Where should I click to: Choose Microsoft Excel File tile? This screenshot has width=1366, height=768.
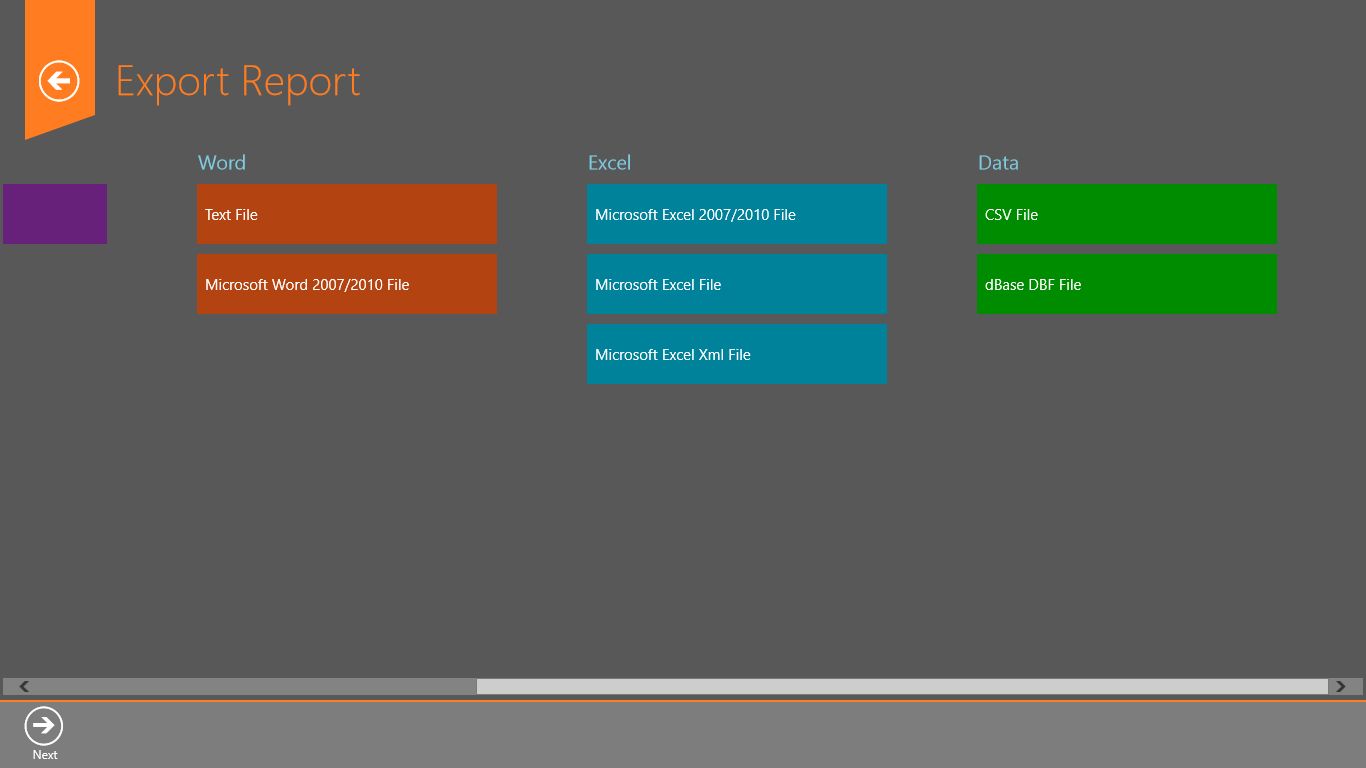pyautogui.click(x=737, y=284)
